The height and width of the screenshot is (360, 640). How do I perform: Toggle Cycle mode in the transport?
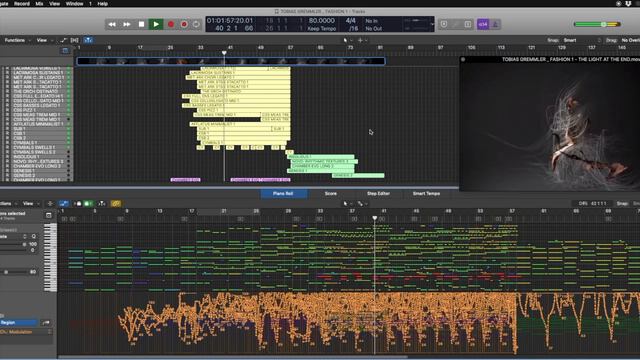196,24
